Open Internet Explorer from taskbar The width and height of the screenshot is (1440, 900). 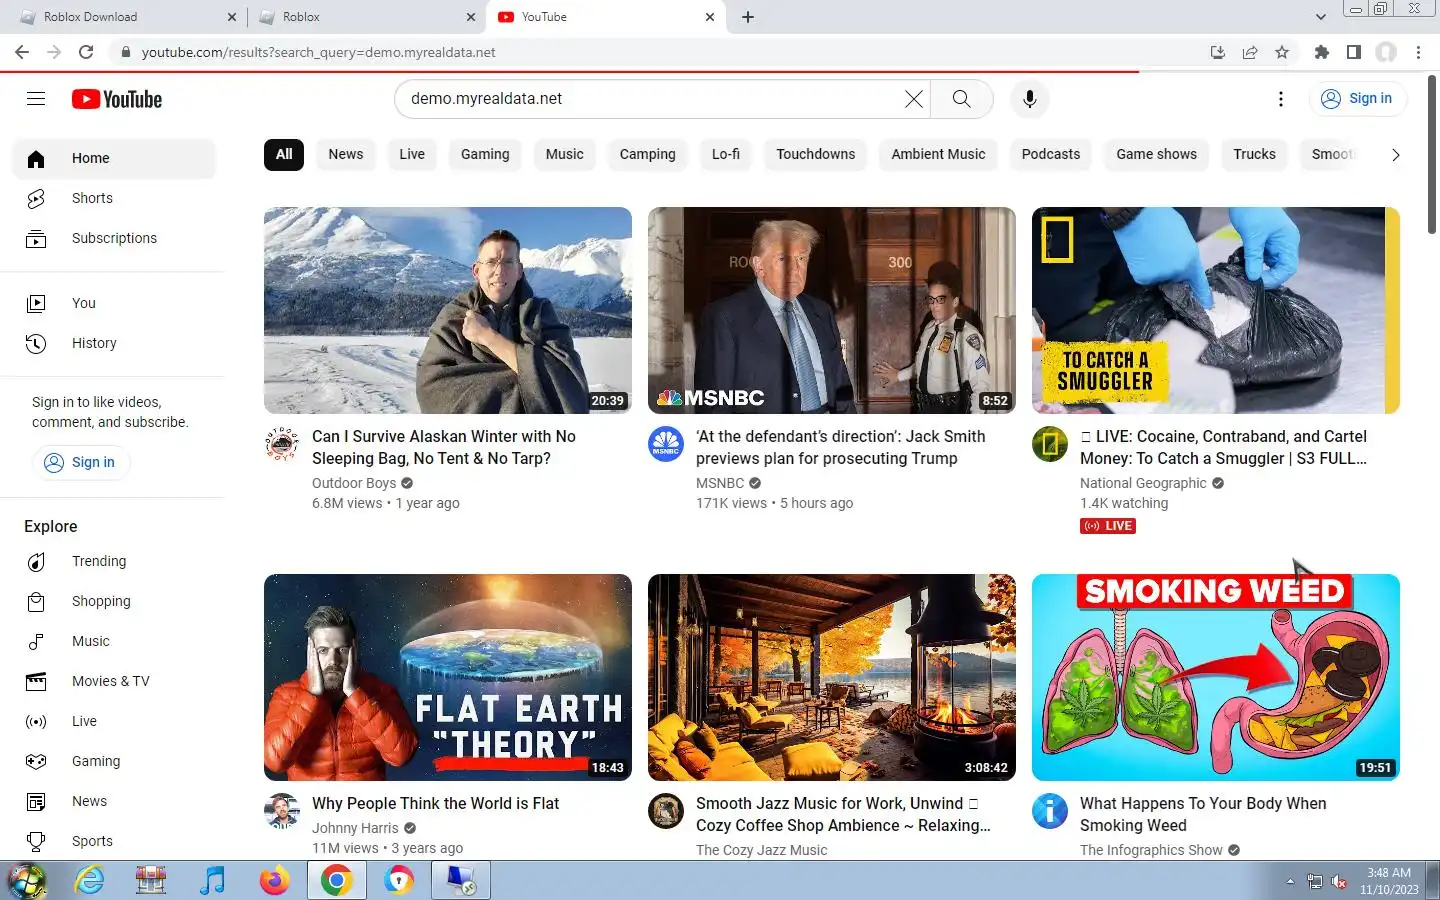point(90,880)
